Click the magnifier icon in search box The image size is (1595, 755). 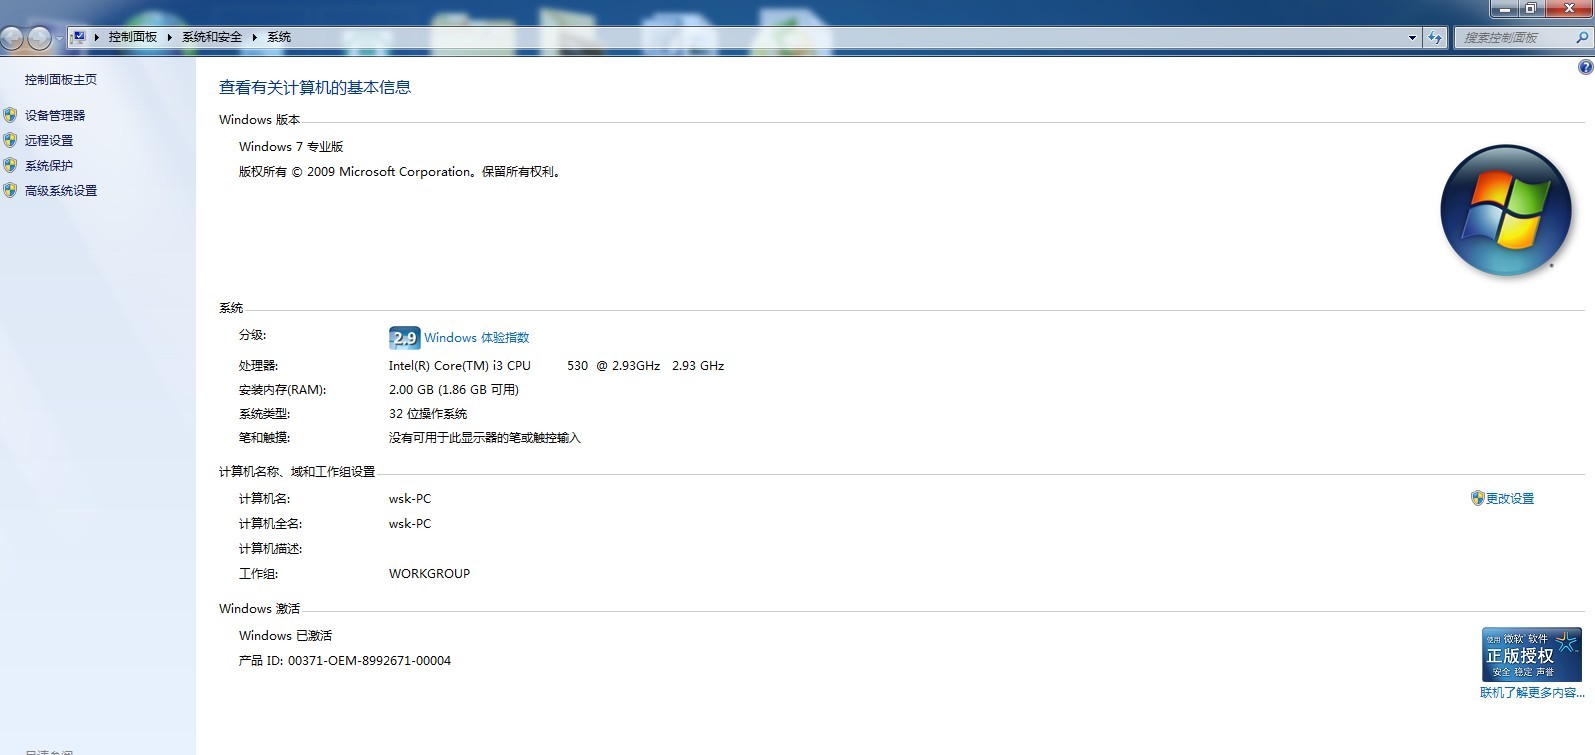pos(1582,38)
